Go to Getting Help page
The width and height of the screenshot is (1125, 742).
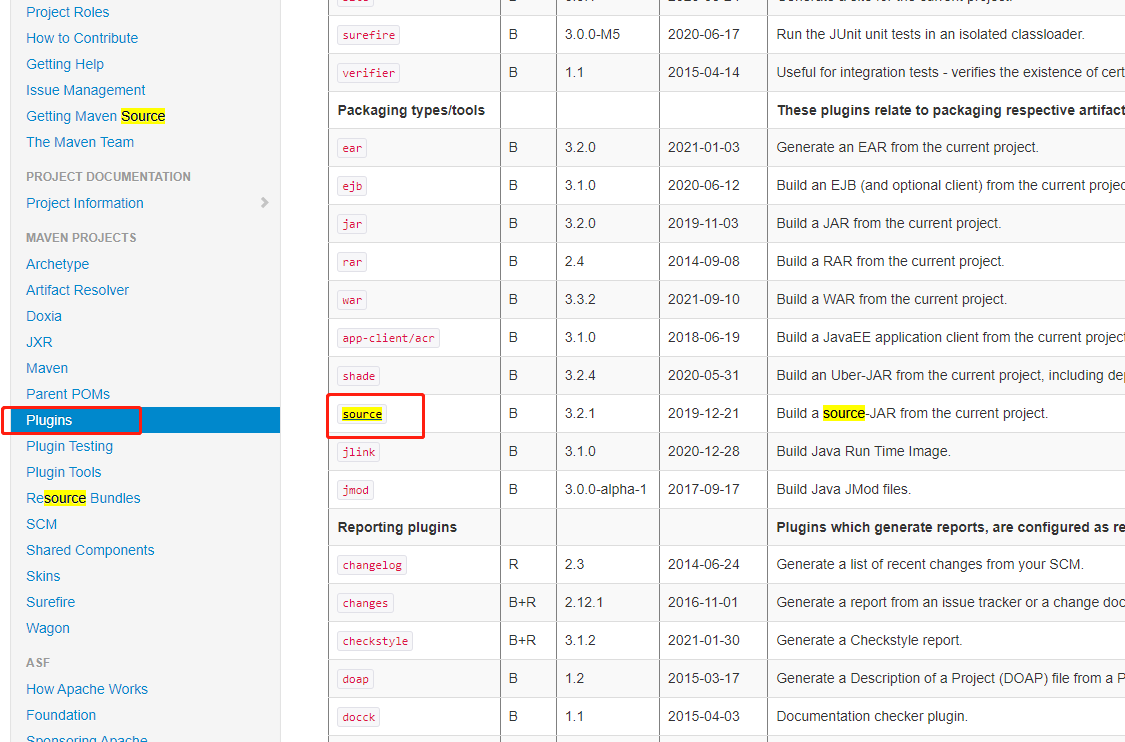[65, 64]
